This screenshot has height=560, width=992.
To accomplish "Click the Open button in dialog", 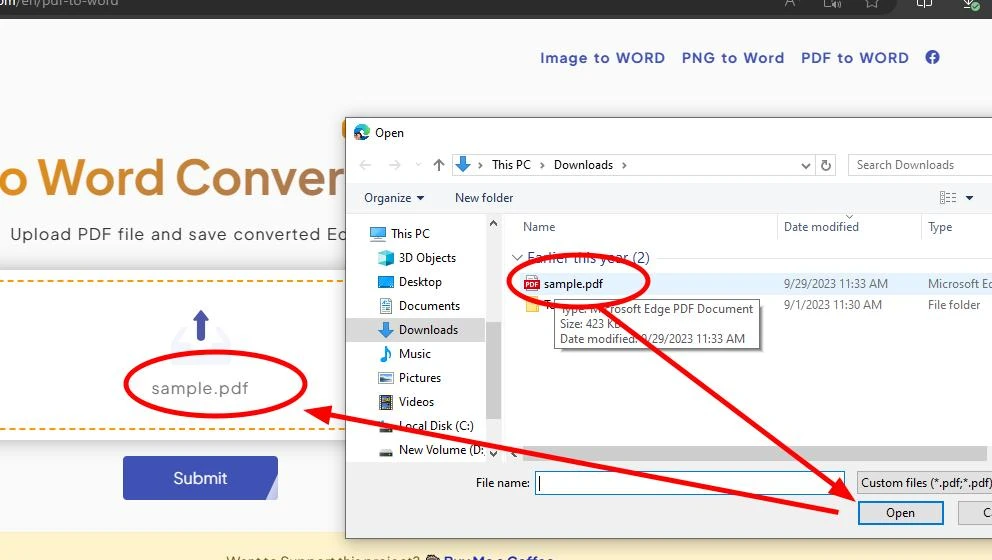I will [900, 513].
